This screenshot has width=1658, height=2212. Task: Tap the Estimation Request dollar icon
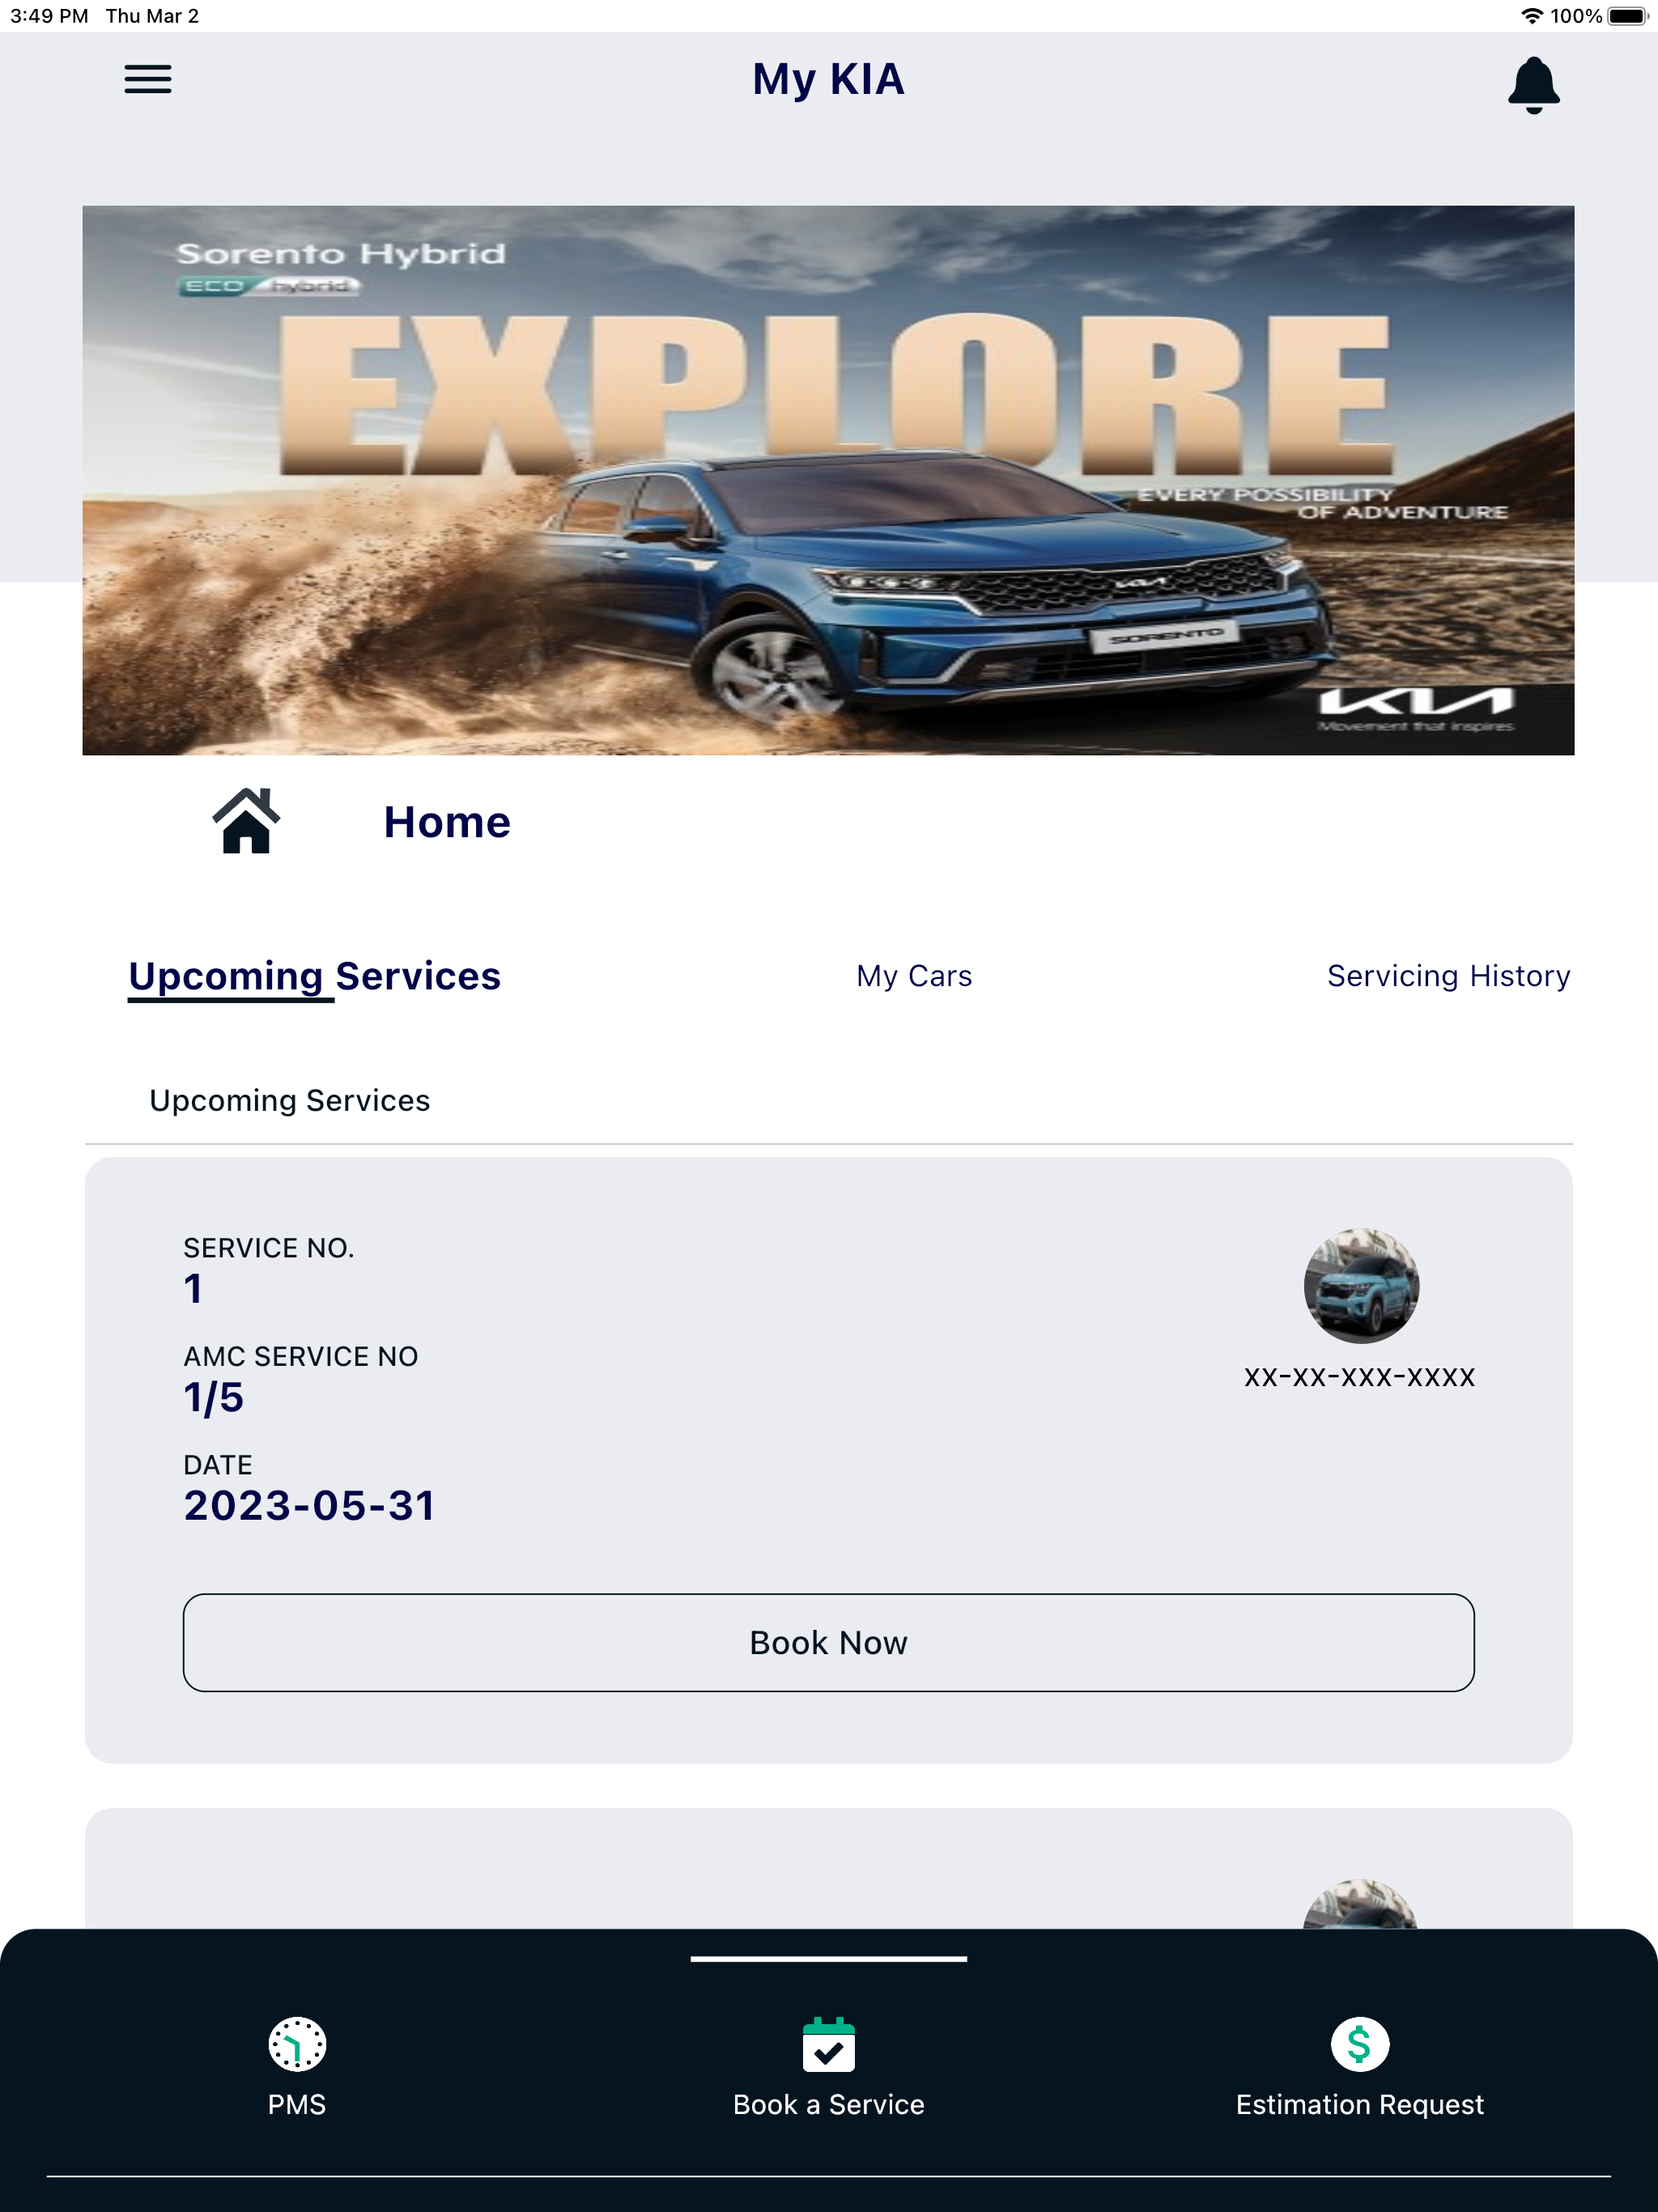[1359, 2044]
